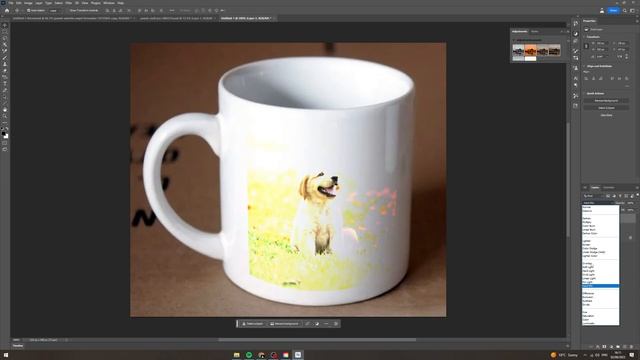The width and height of the screenshot is (640, 360).
Task: Select the Hand tool
Action: tap(5, 110)
